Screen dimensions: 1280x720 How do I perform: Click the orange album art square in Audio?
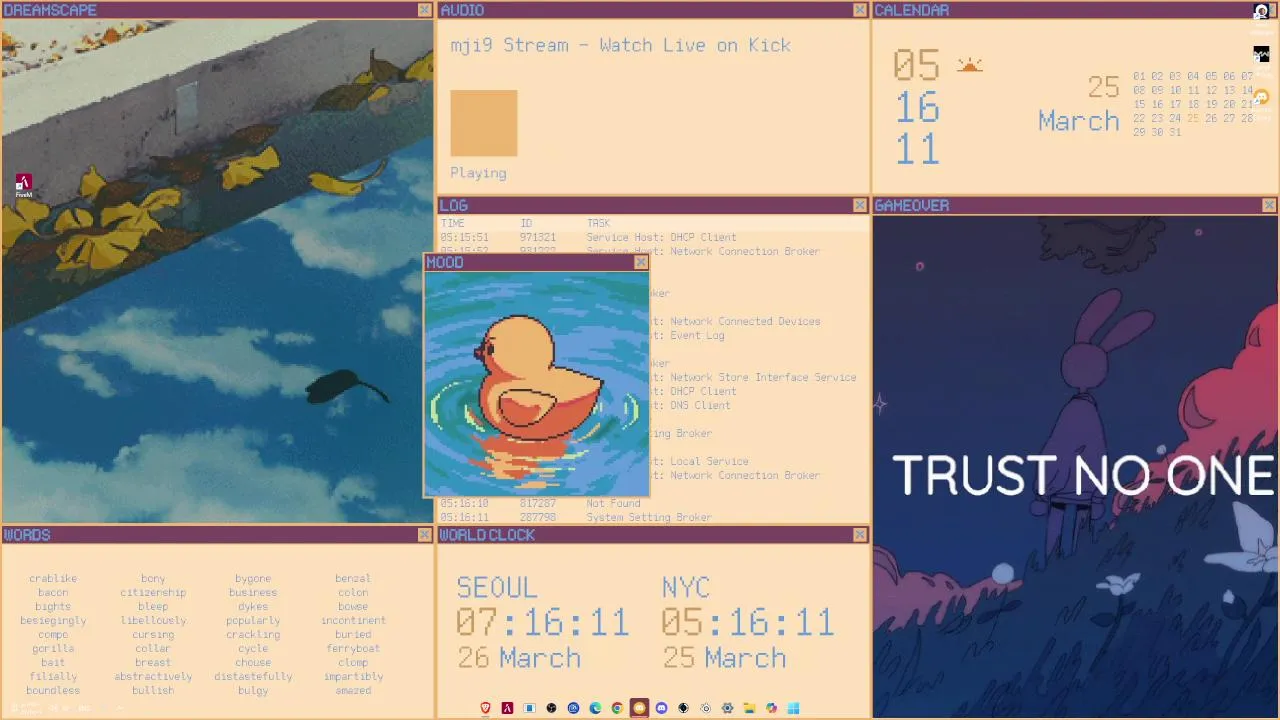click(484, 123)
